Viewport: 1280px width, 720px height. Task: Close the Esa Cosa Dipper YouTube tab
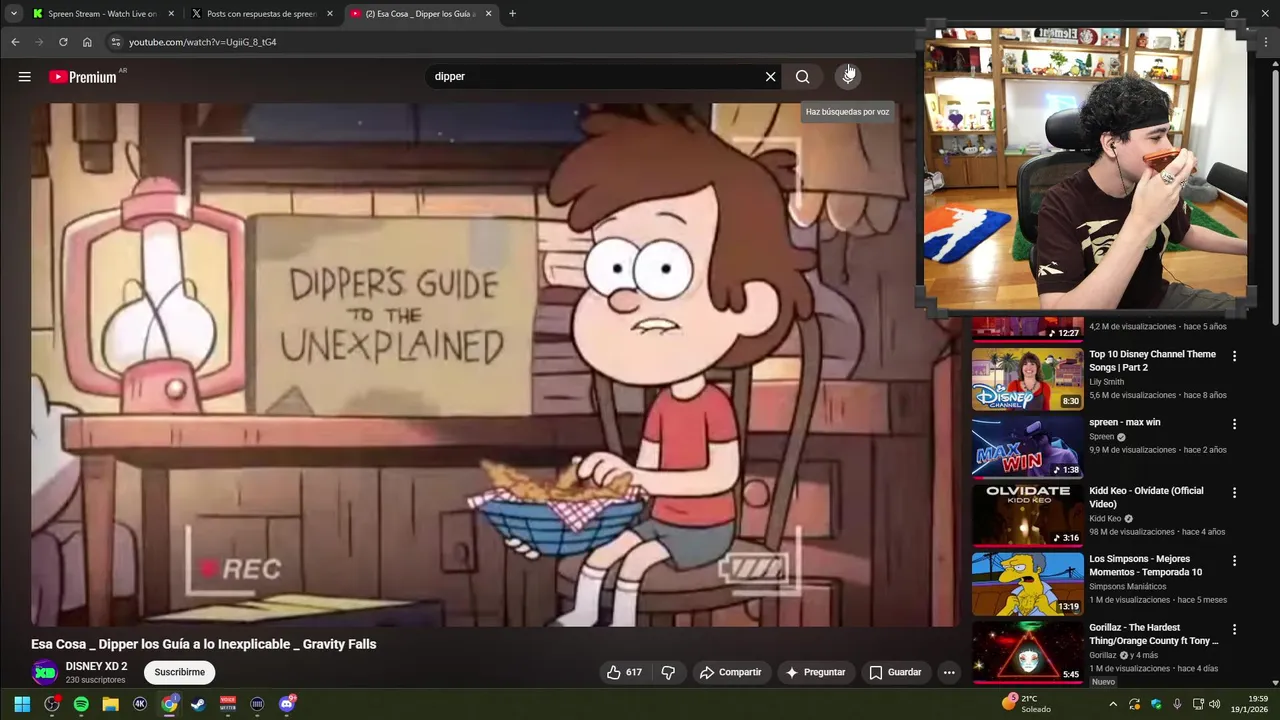click(x=489, y=14)
